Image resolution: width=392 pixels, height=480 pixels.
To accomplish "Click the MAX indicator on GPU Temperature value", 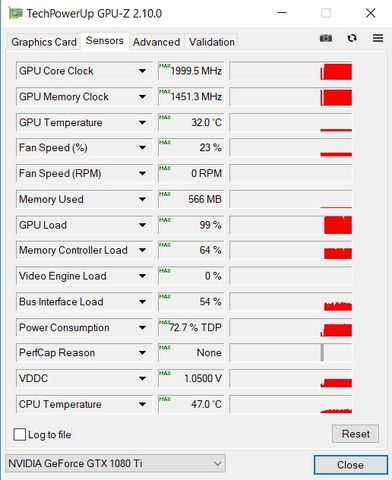I will 165,117.
